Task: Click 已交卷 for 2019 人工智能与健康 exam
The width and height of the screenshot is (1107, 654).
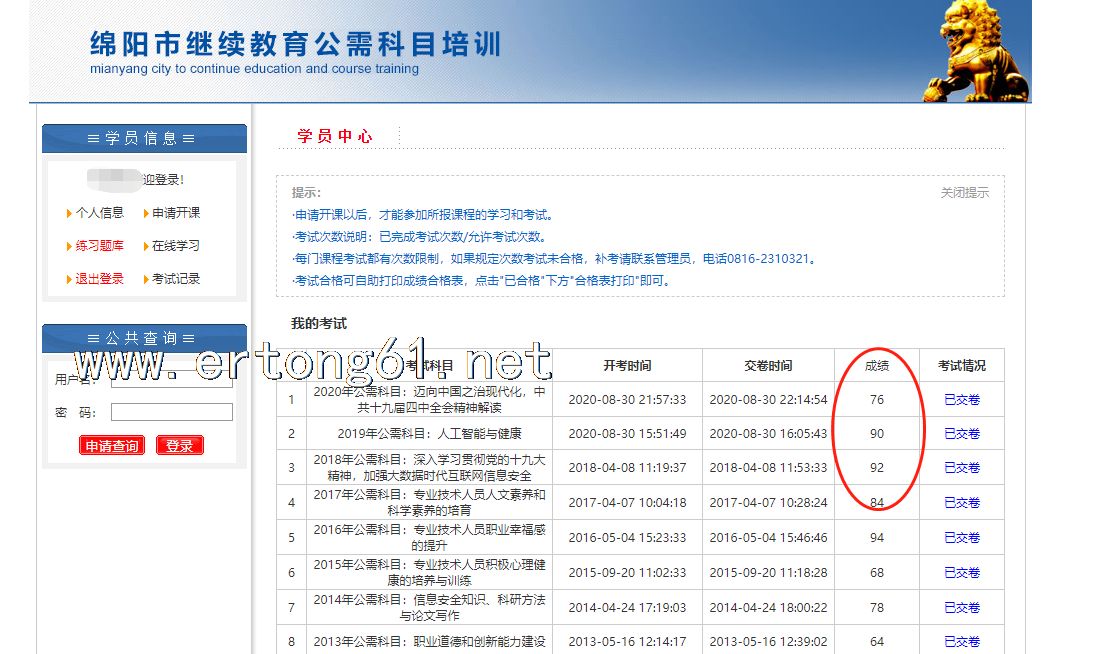Action: 962,434
